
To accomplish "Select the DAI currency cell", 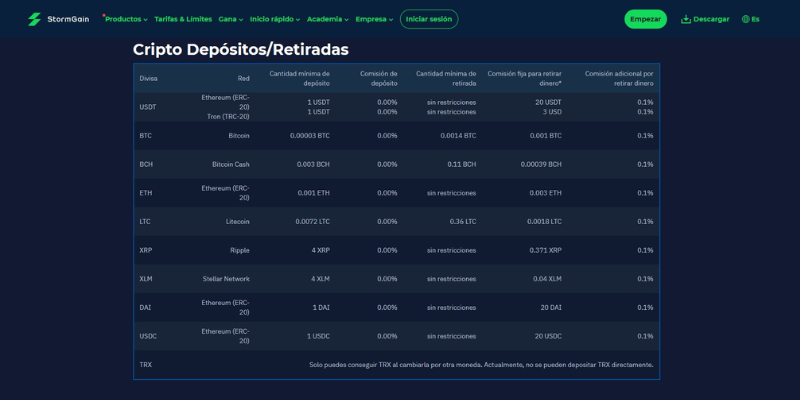I will point(145,307).
